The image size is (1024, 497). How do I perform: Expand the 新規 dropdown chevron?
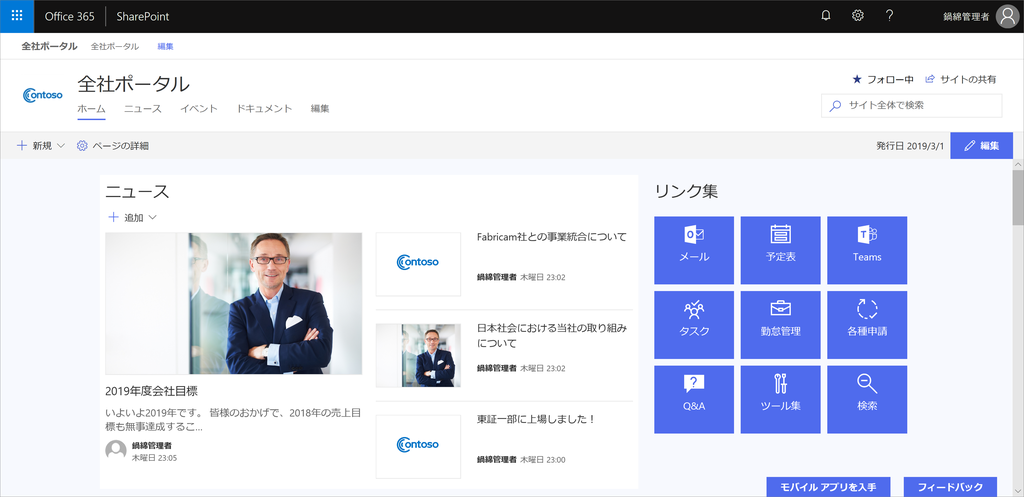point(61,146)
